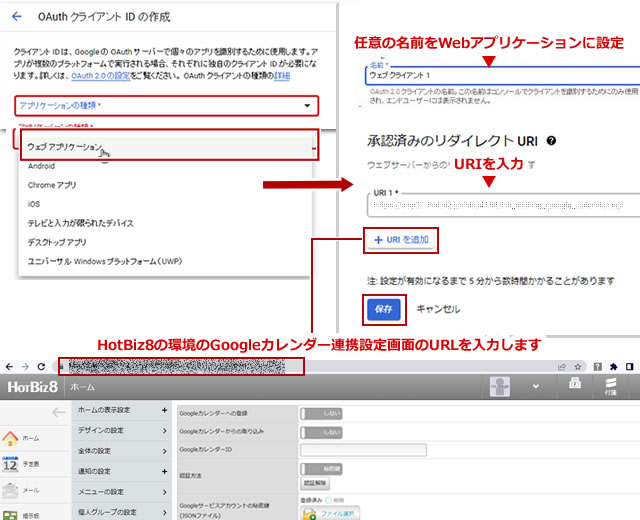Image resolution: width=640 pixels, height=520 pixels.
Task: Click the browser back arrow
Action: pos(9,367)
